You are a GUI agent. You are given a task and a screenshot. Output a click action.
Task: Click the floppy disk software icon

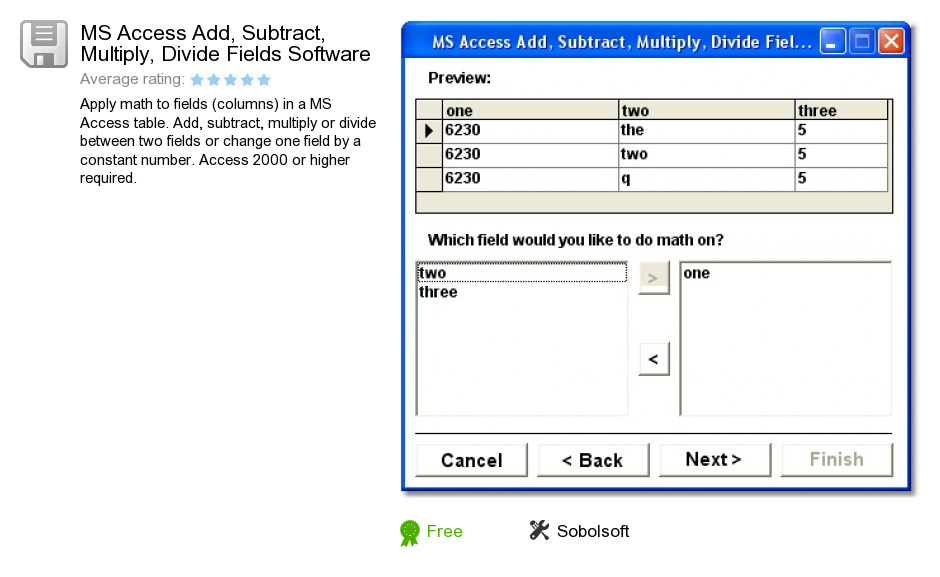(44, 44)
